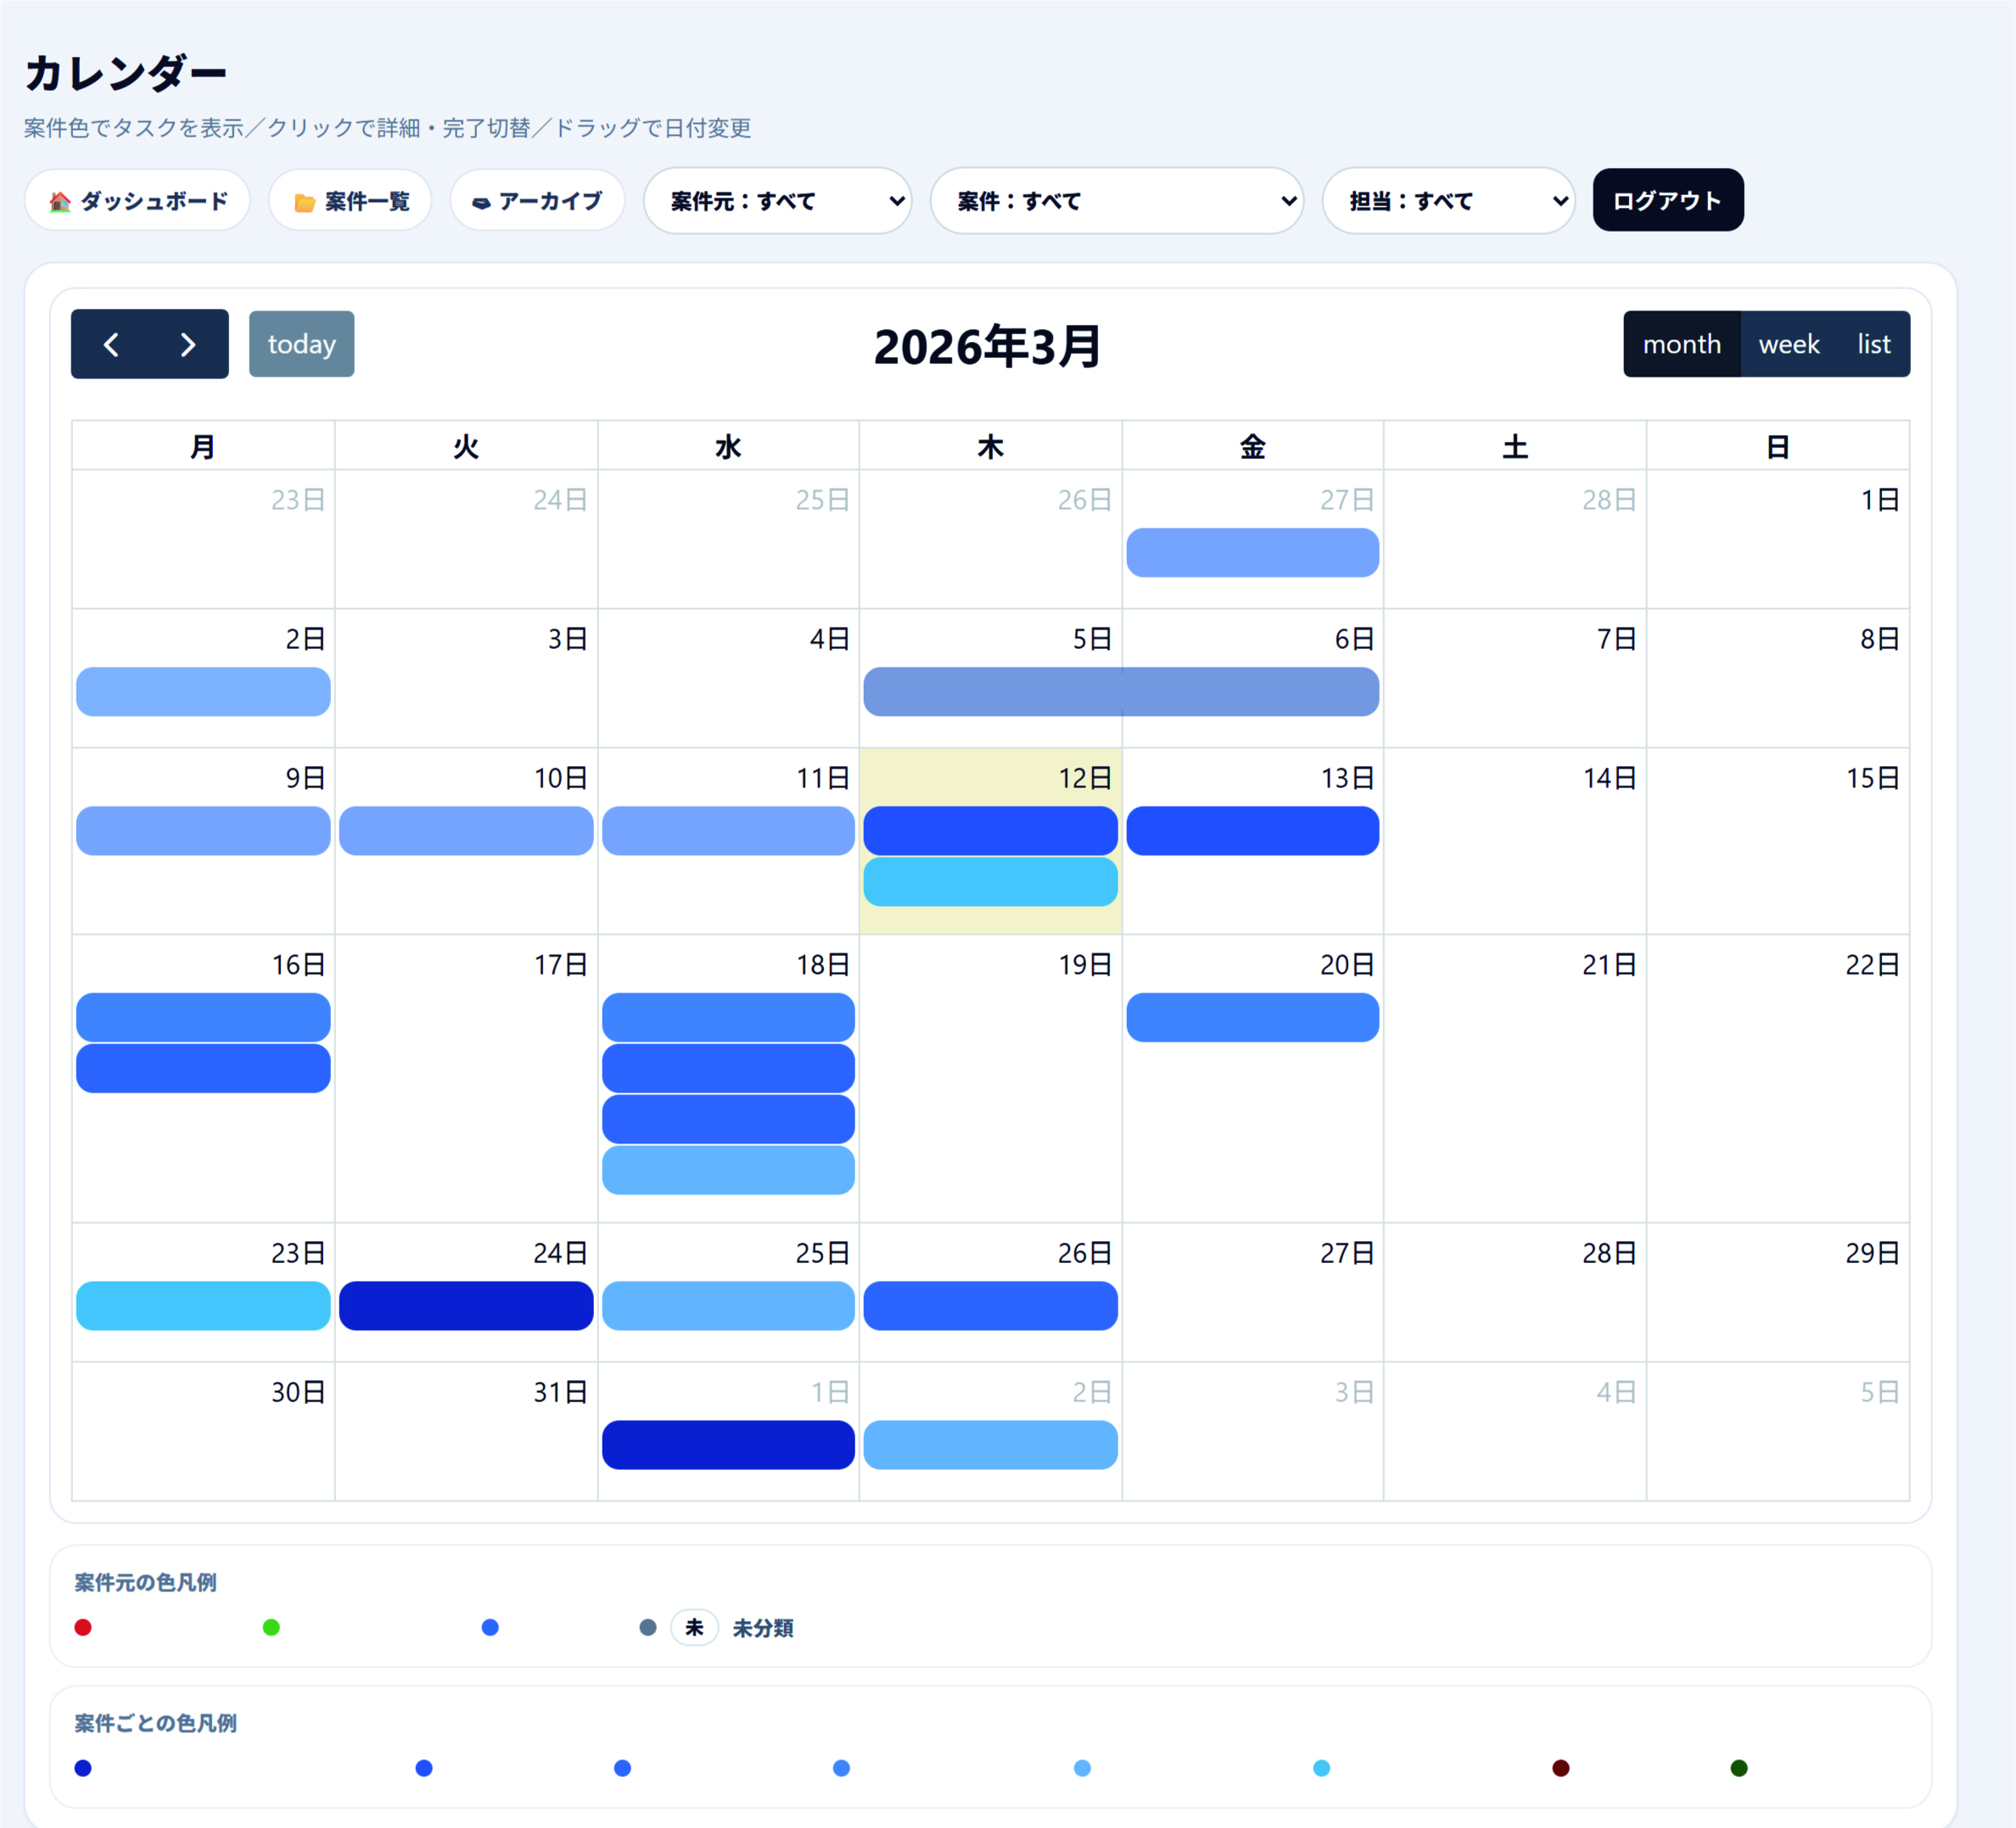Open the cyan task on the 12th

[990, 882]
